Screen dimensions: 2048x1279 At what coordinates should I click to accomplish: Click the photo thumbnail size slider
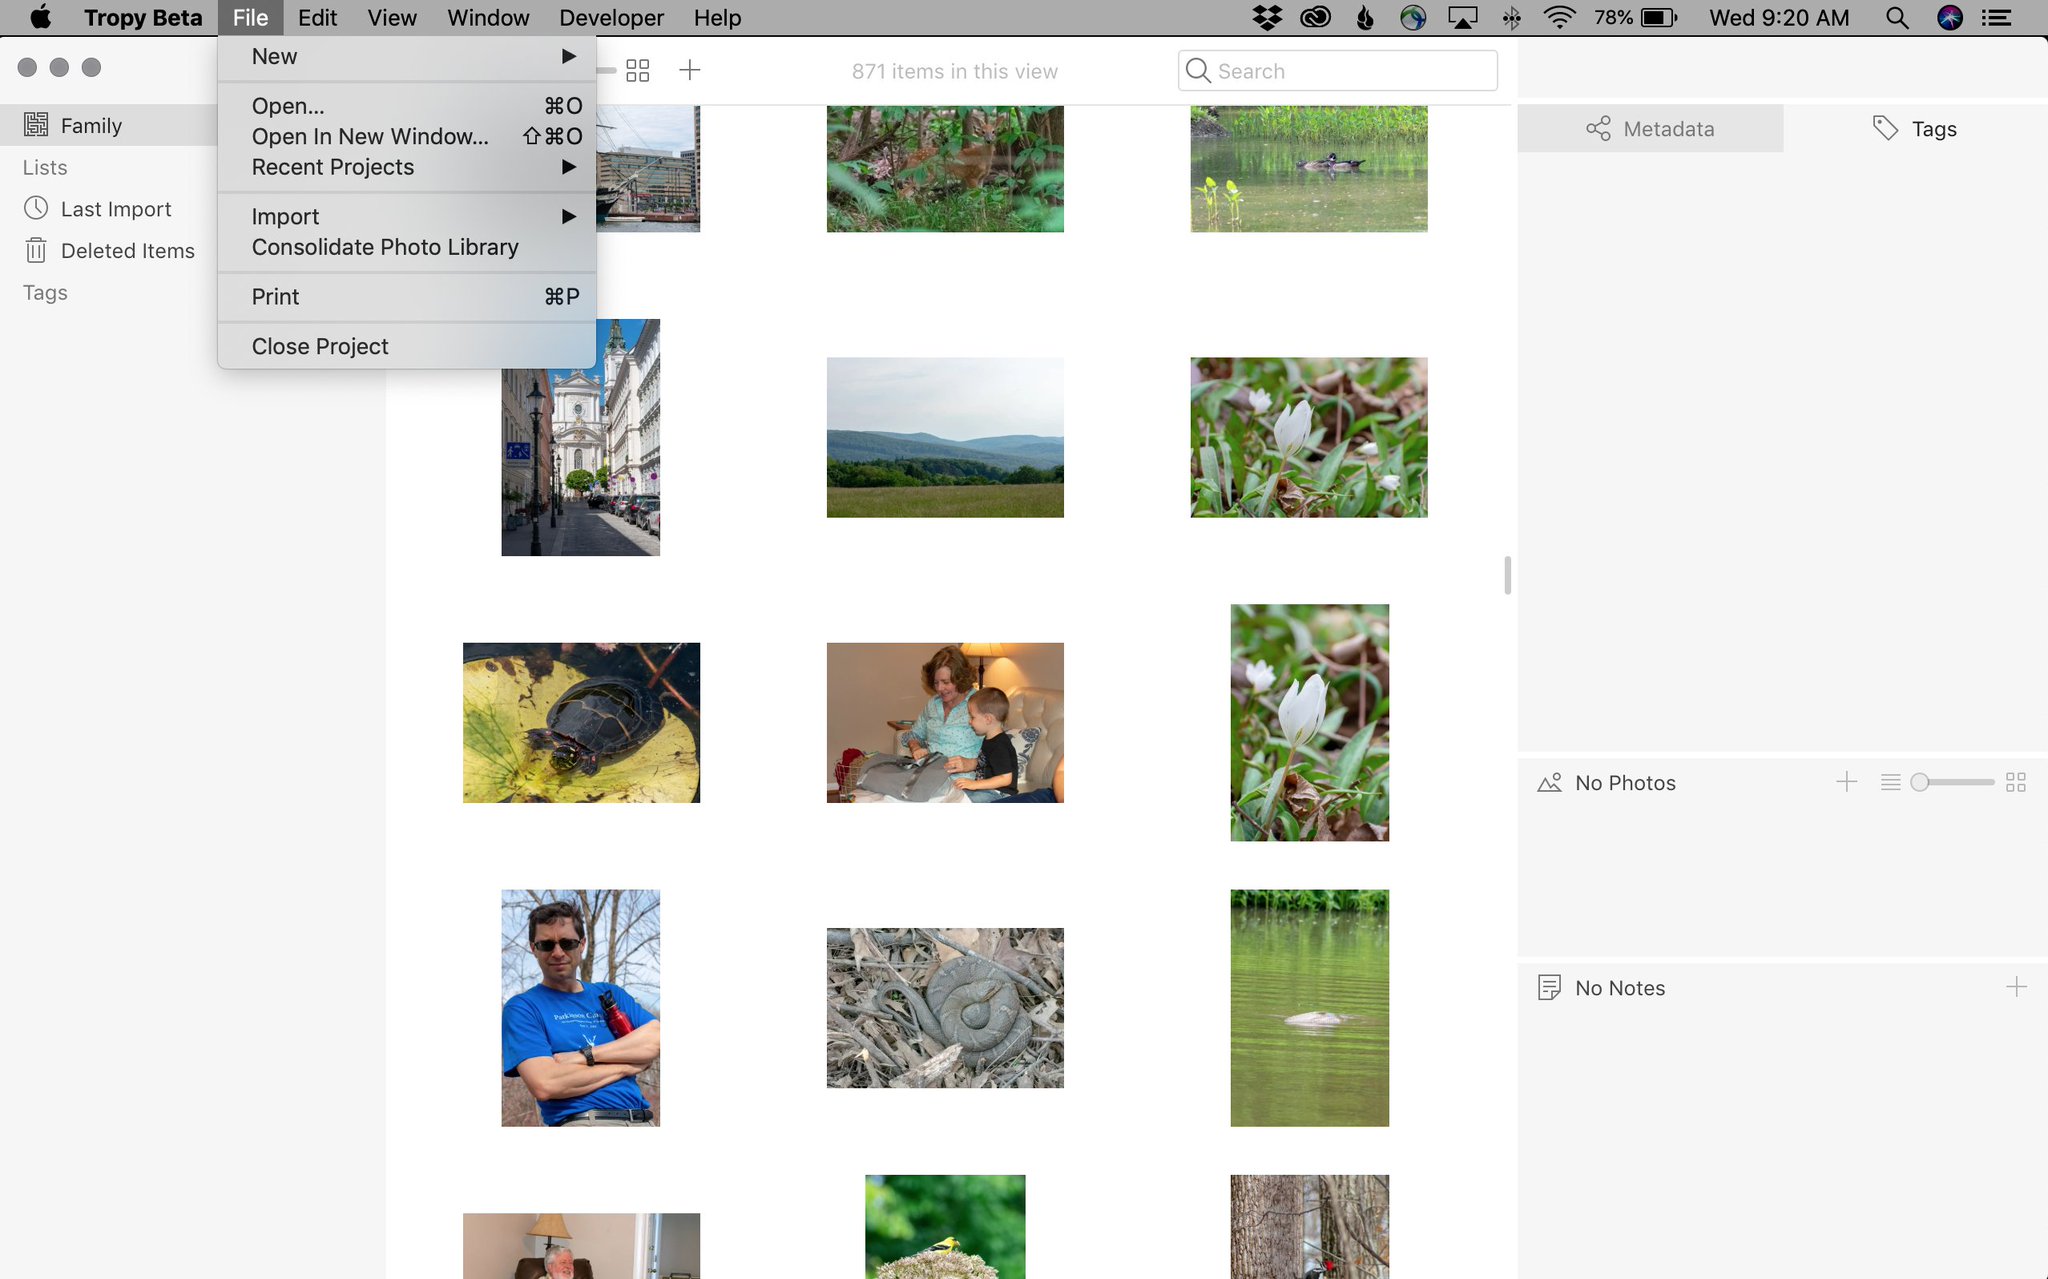coord(1952,782)
